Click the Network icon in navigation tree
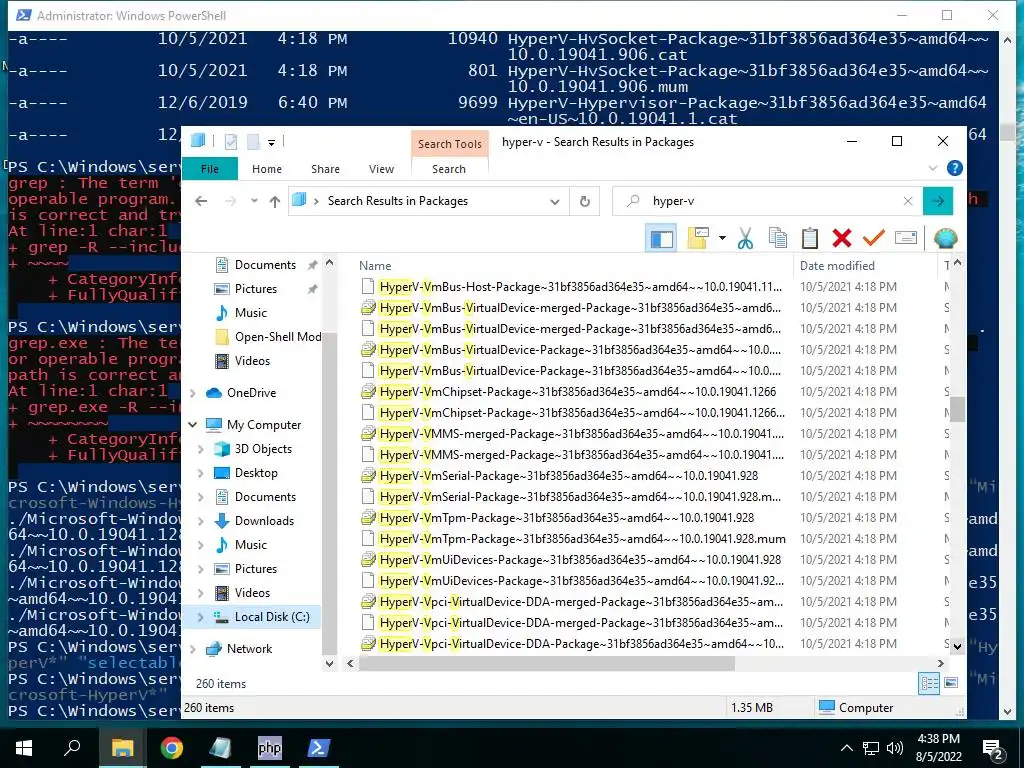 coord(214,648)
